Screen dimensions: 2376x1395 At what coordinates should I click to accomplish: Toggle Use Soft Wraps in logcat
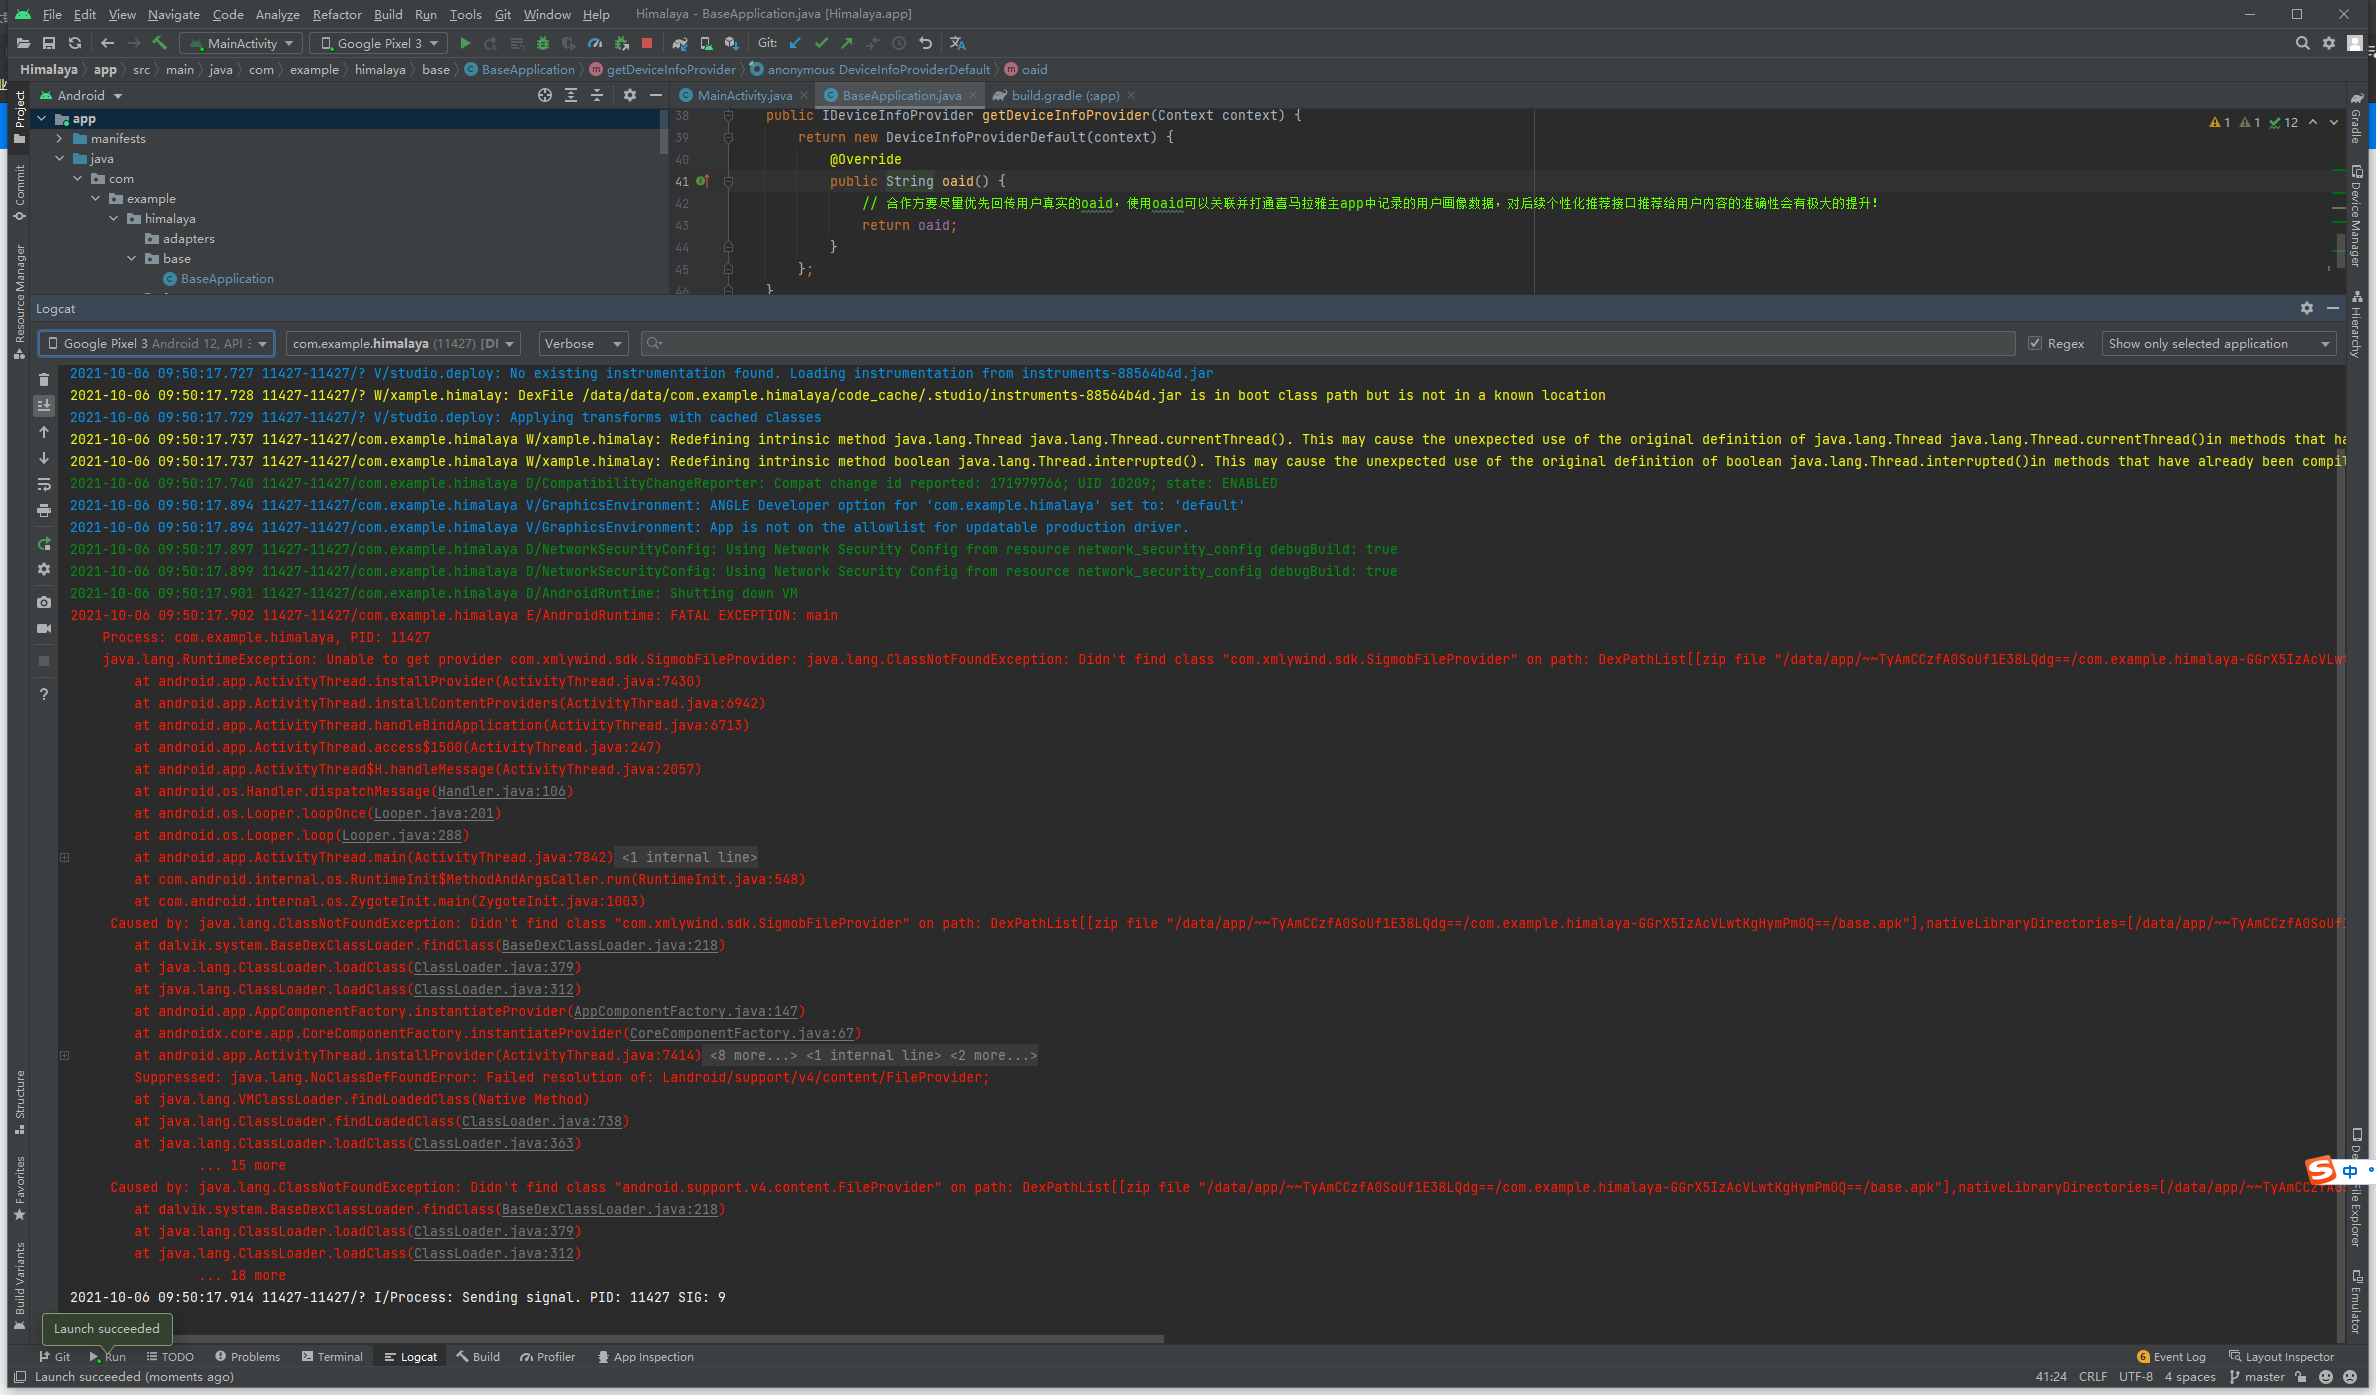pos(44,484)
